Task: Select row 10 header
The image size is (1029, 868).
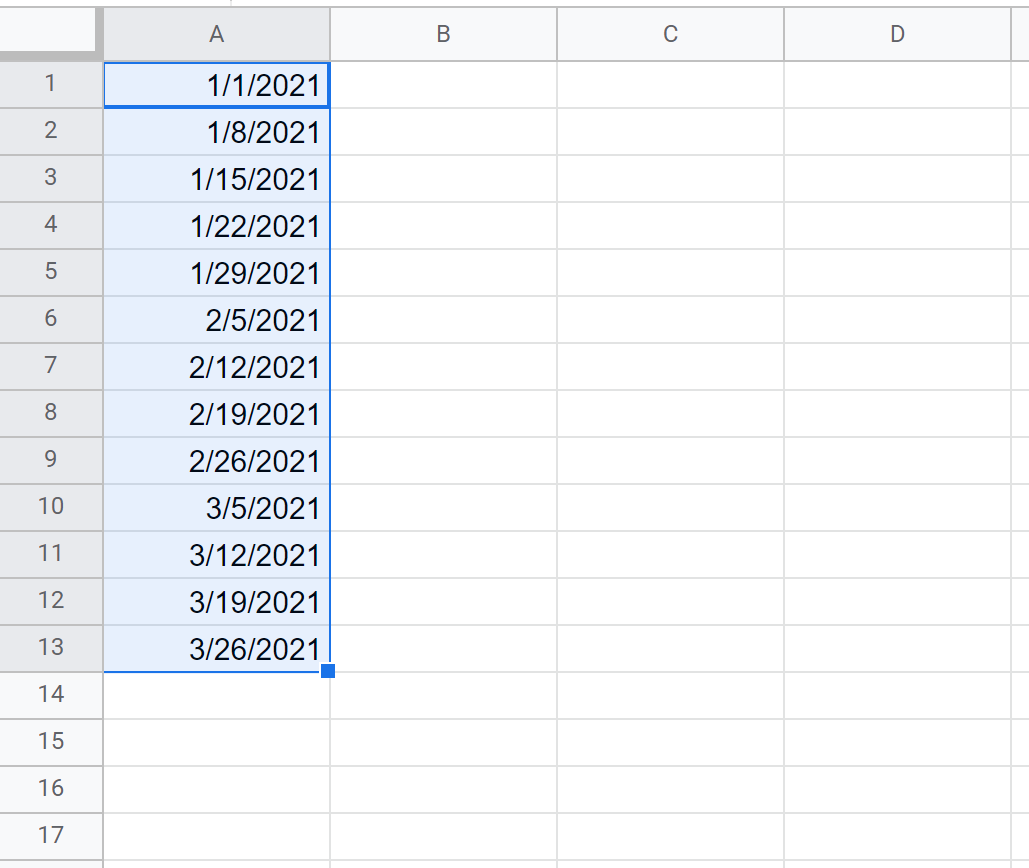Action: coord(51,507)
